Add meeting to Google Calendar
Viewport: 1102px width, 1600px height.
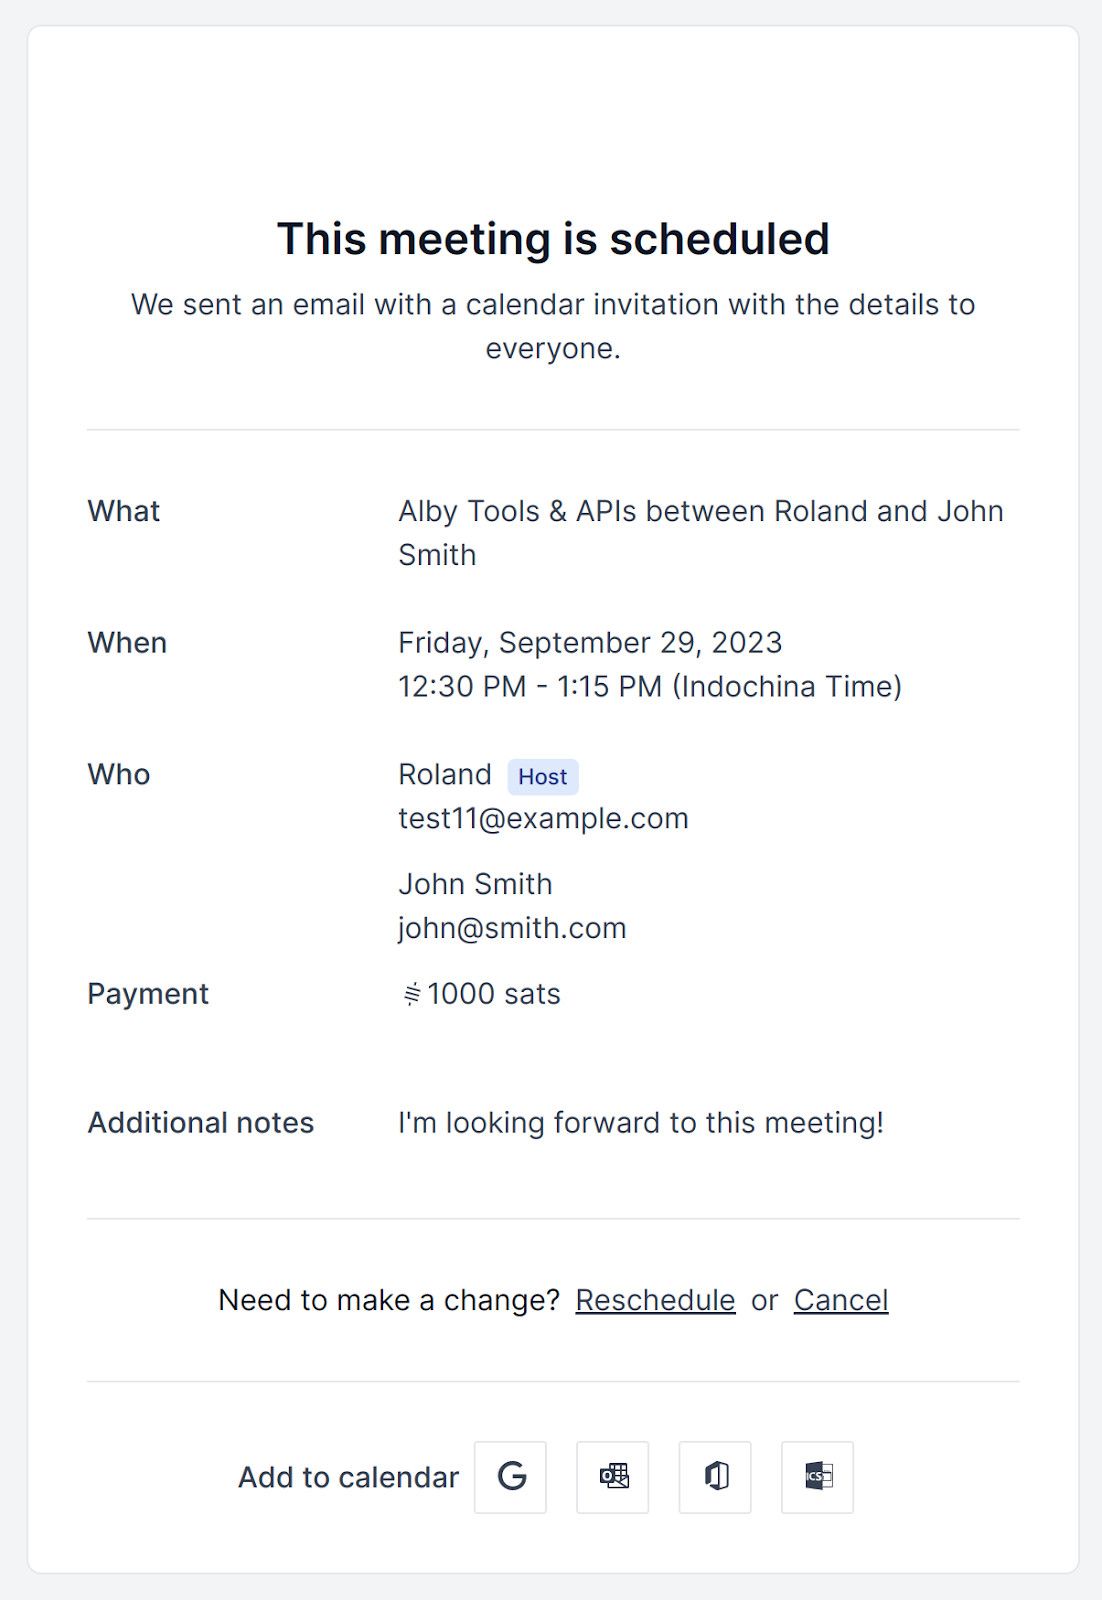[510, 1477]
